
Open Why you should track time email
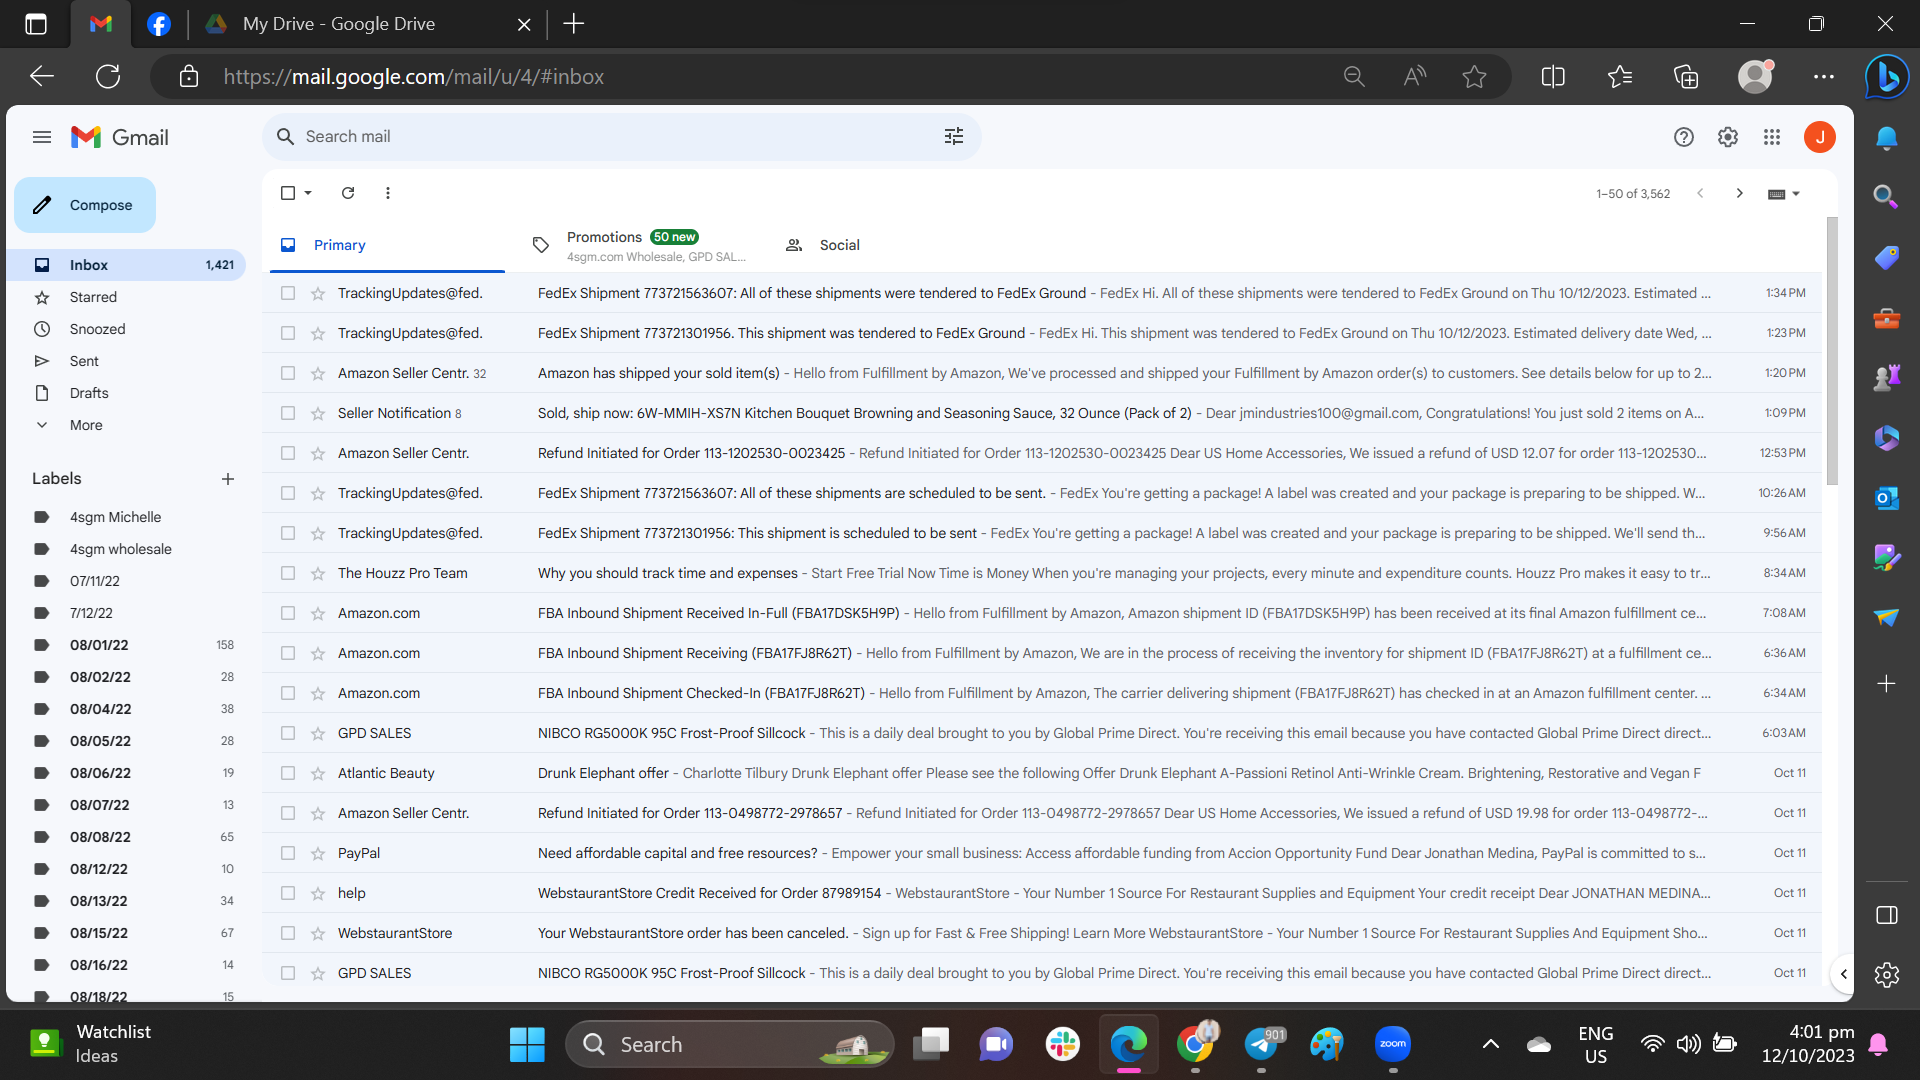(1041, 573)
